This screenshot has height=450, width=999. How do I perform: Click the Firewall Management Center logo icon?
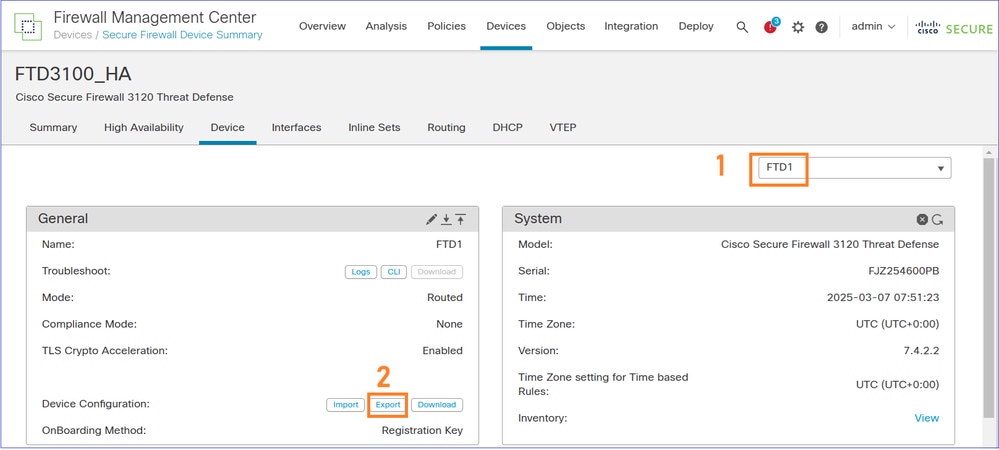click(x=27, y=26)
